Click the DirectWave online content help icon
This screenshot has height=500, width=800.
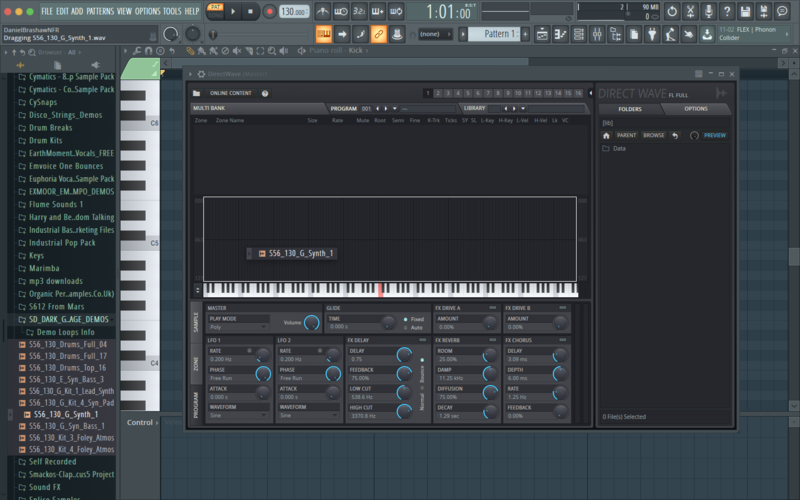coord(265,93)
